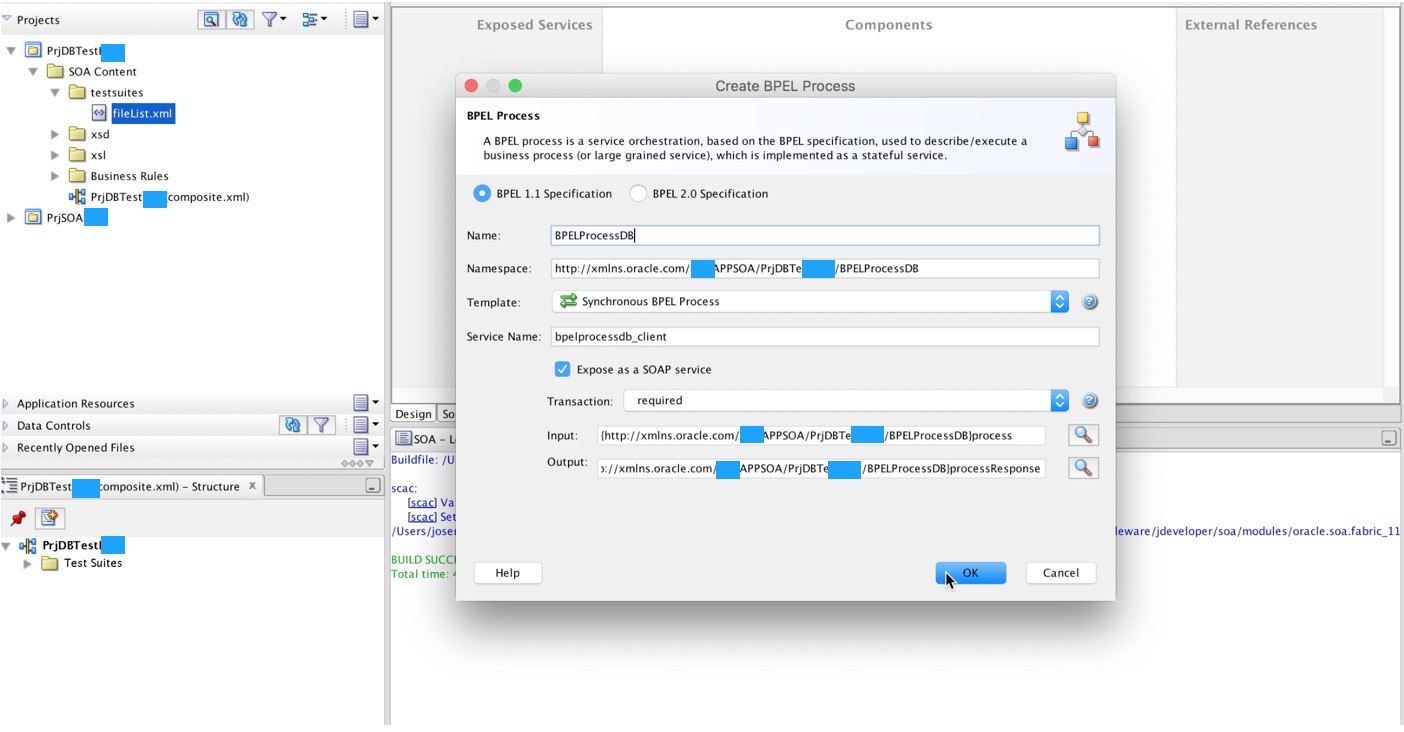Expand the Business Rules folder
Image resolution: width=1404 pixels, height=732 pixels.
55,176
